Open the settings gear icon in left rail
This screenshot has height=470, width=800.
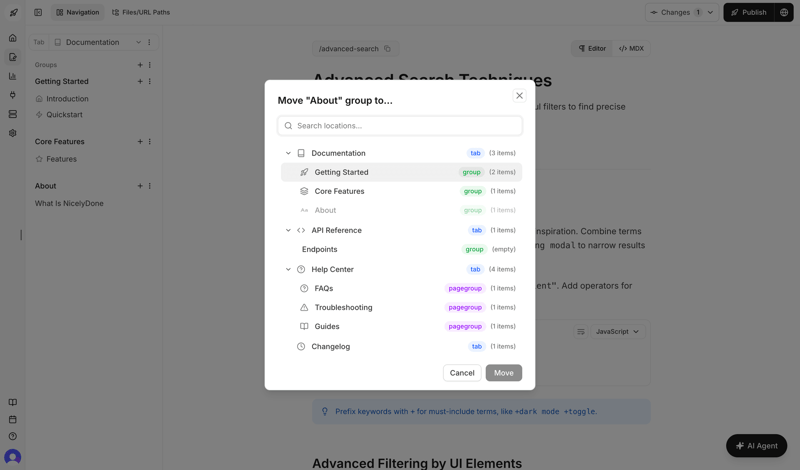[x=13, y=133]
